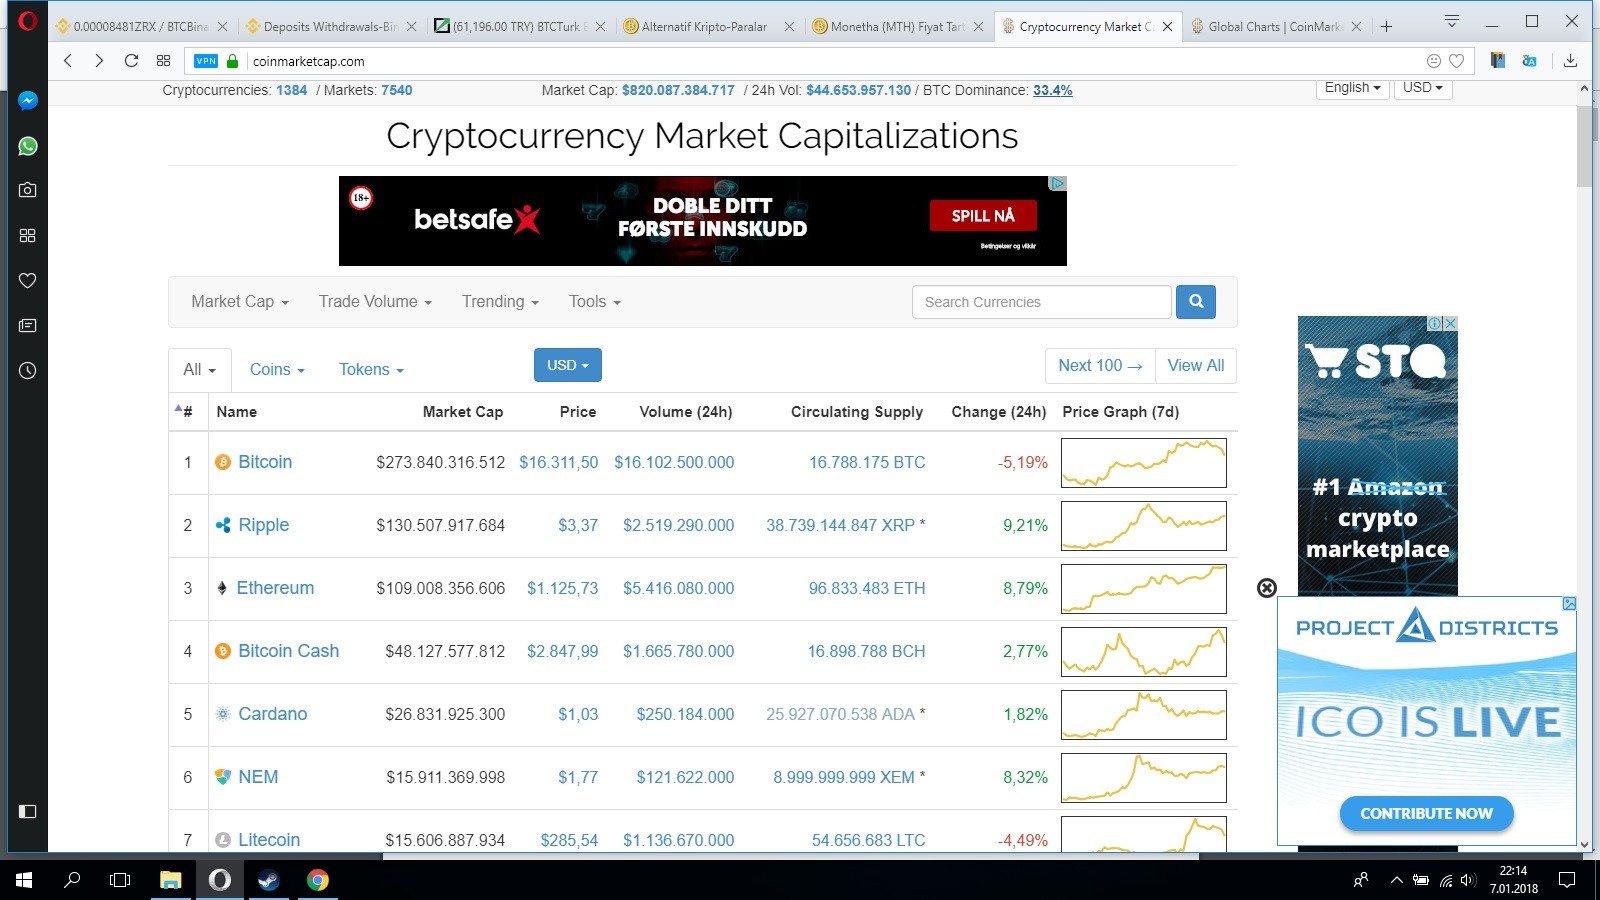The width and height of the screenshot is (1600, 900).
Task: Click the blue search magnifier button
Action: pyautogui.click(x=1196, y=302)
